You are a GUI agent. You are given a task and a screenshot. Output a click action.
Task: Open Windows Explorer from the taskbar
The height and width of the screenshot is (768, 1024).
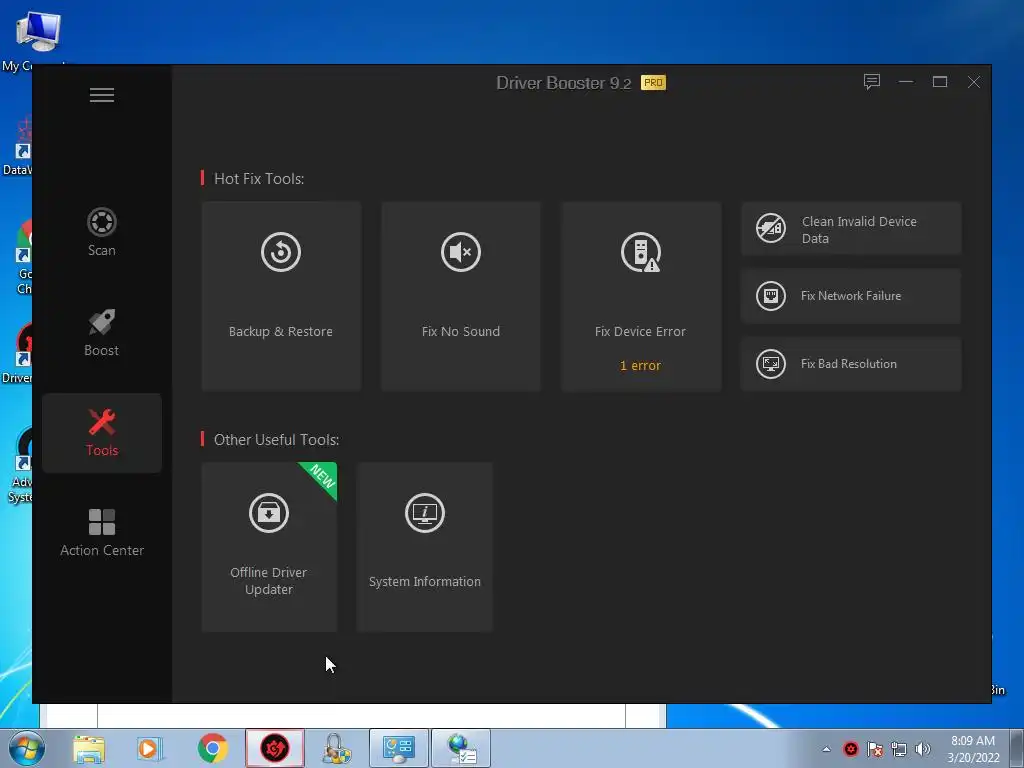pos(89,748)
